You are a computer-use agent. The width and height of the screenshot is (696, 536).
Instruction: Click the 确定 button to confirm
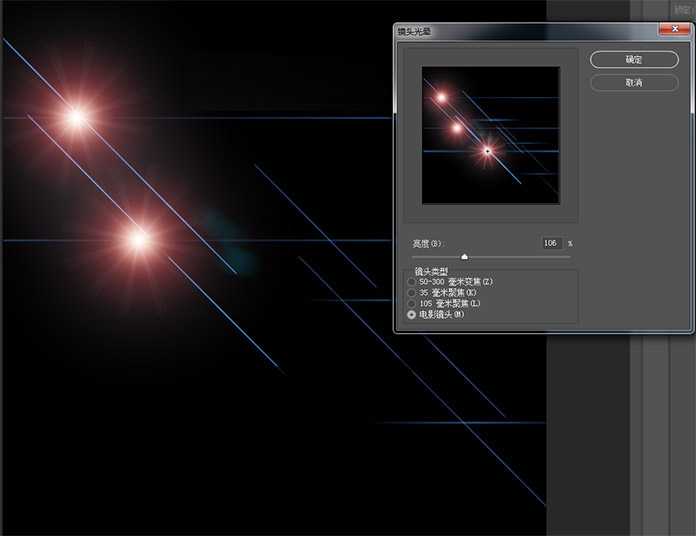[633, 60]
